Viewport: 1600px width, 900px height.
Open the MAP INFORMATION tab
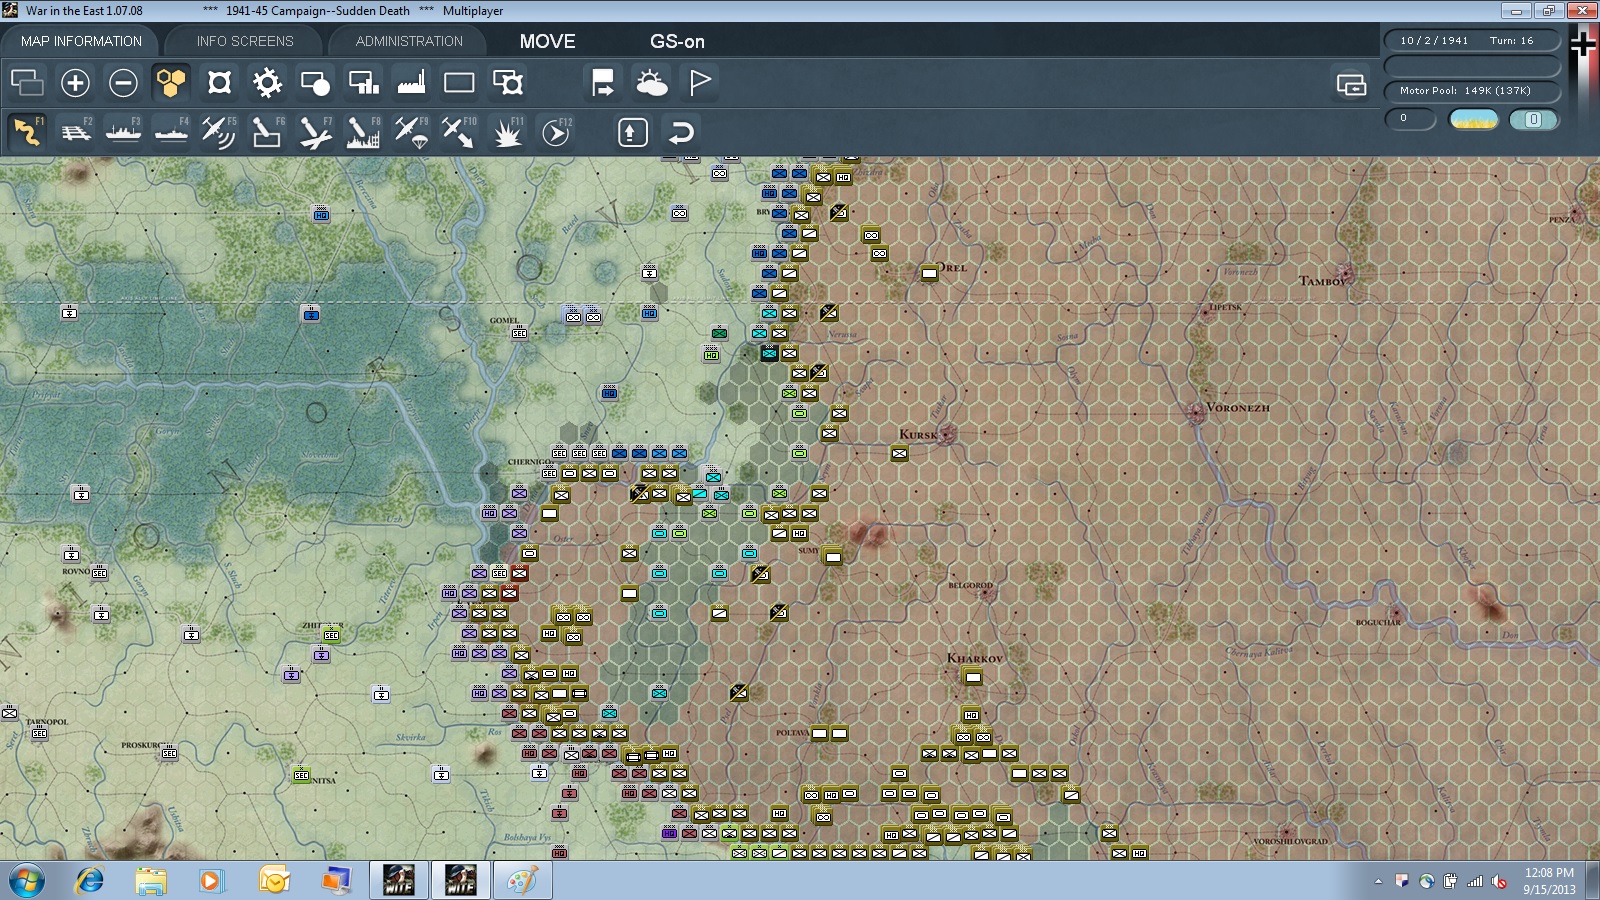click(81, 41)
